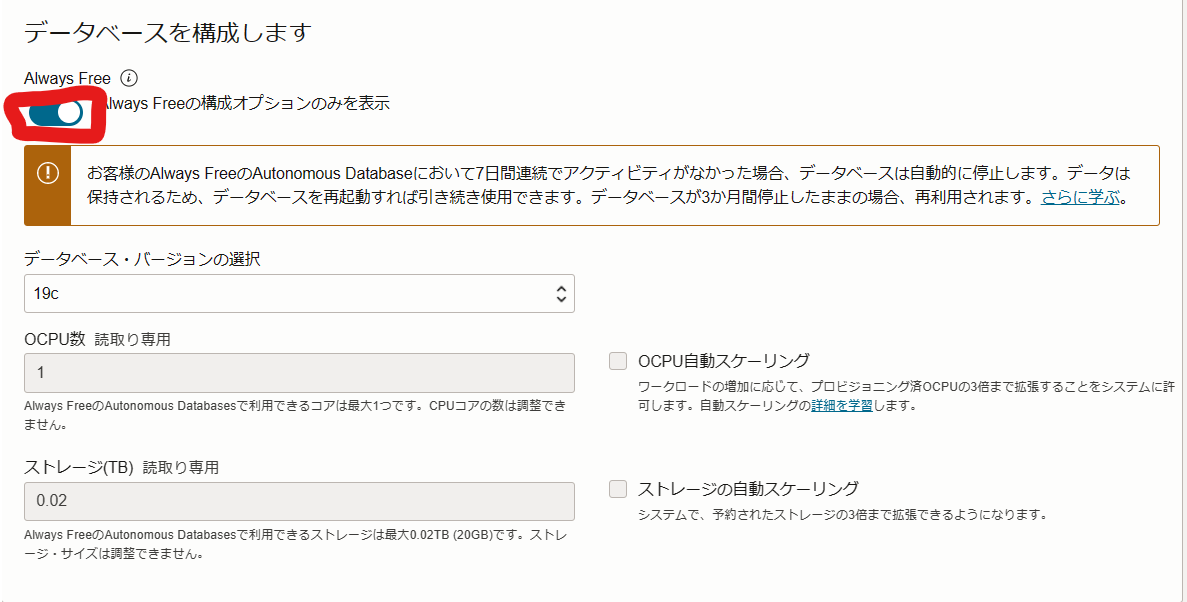Enable the ストレージの自動スケーリング checkbox

(618, 489)
